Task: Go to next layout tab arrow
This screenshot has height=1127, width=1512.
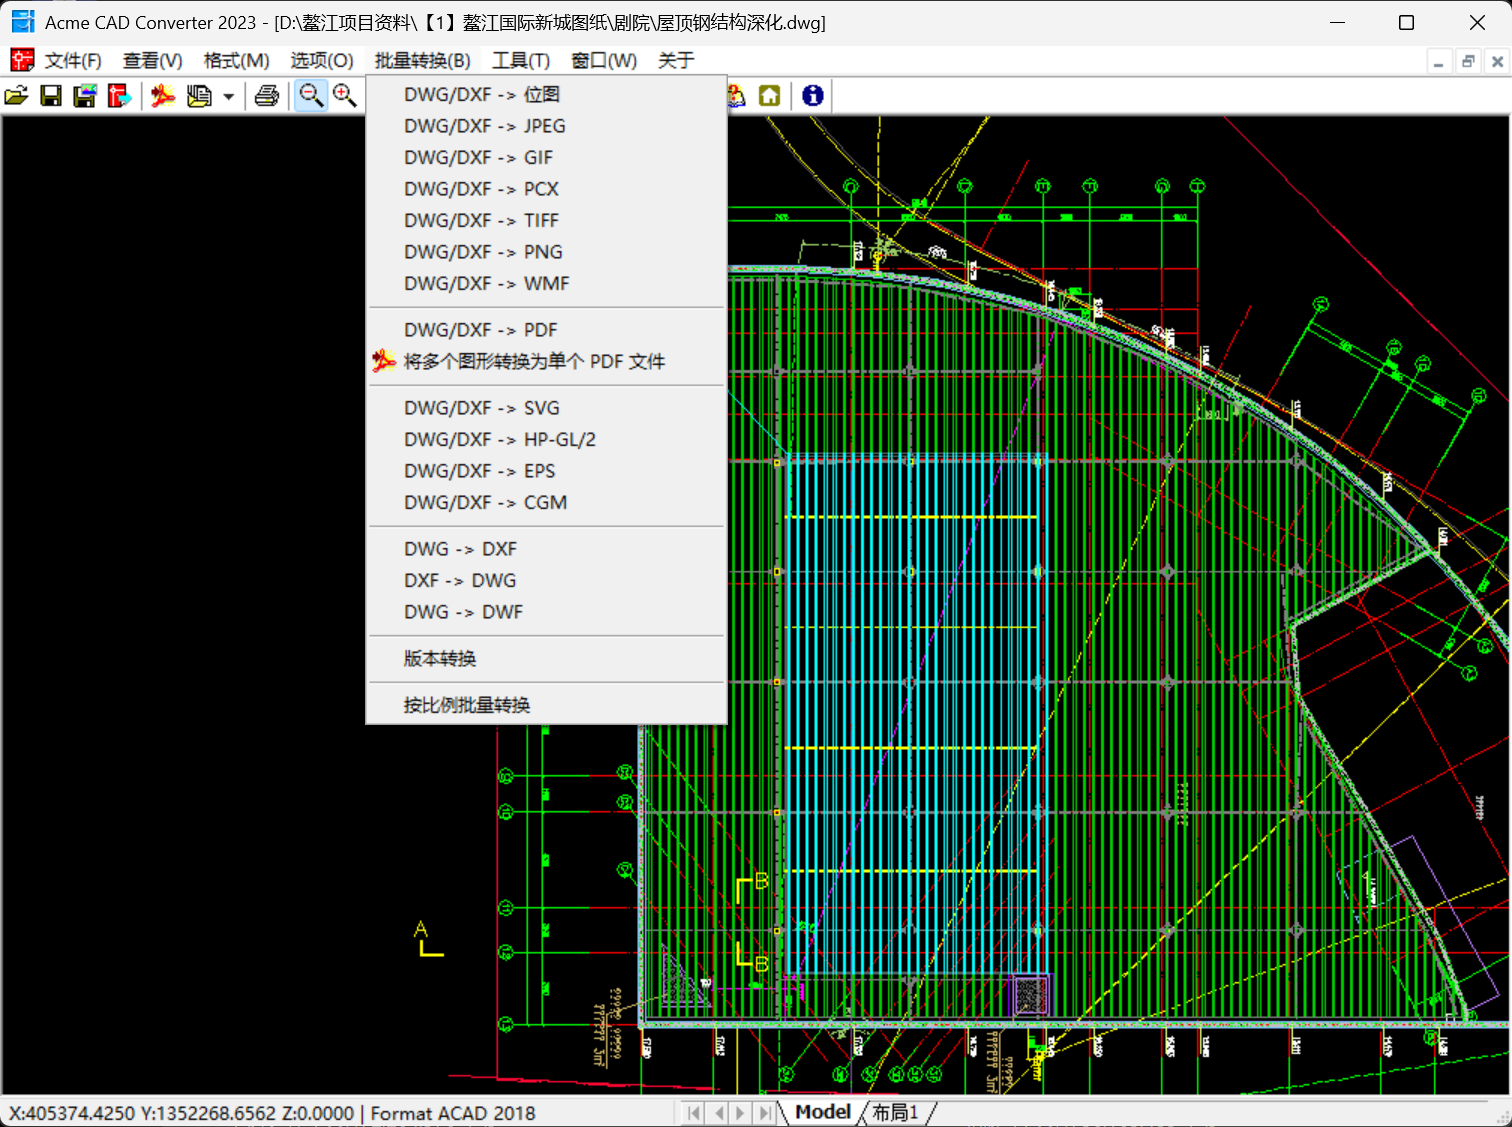Action: (741, 1113)
